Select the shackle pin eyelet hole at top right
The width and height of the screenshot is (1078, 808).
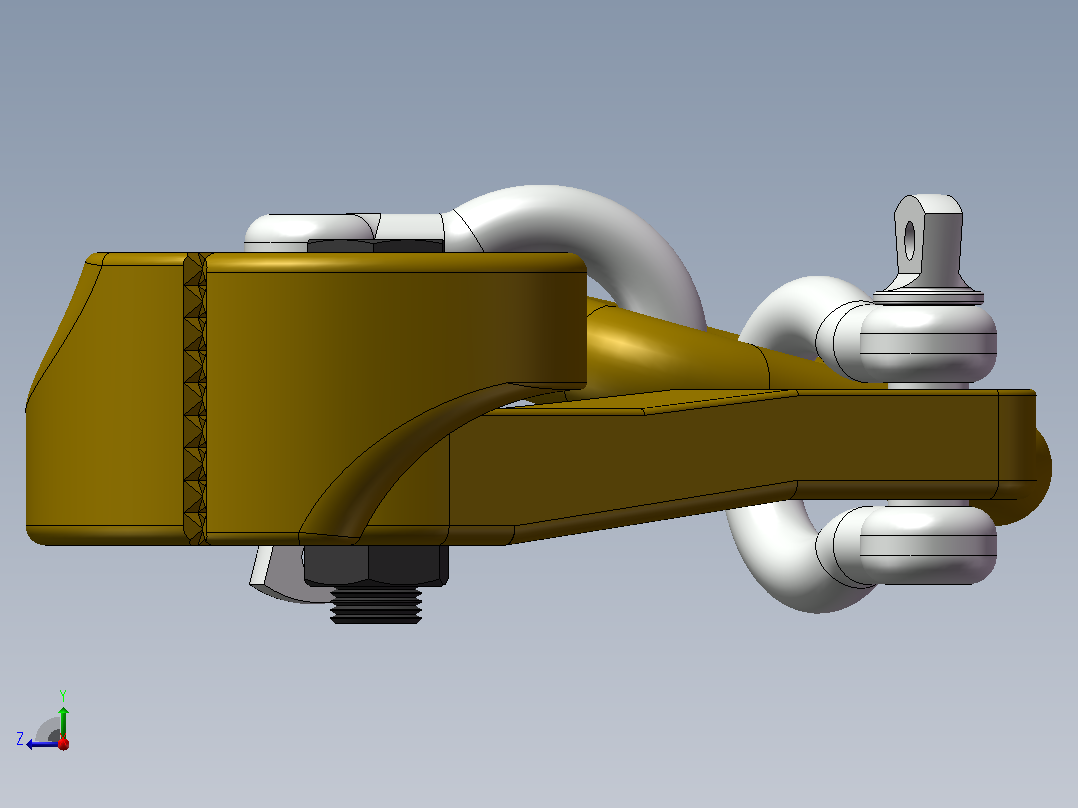click(x=910, y=241)
